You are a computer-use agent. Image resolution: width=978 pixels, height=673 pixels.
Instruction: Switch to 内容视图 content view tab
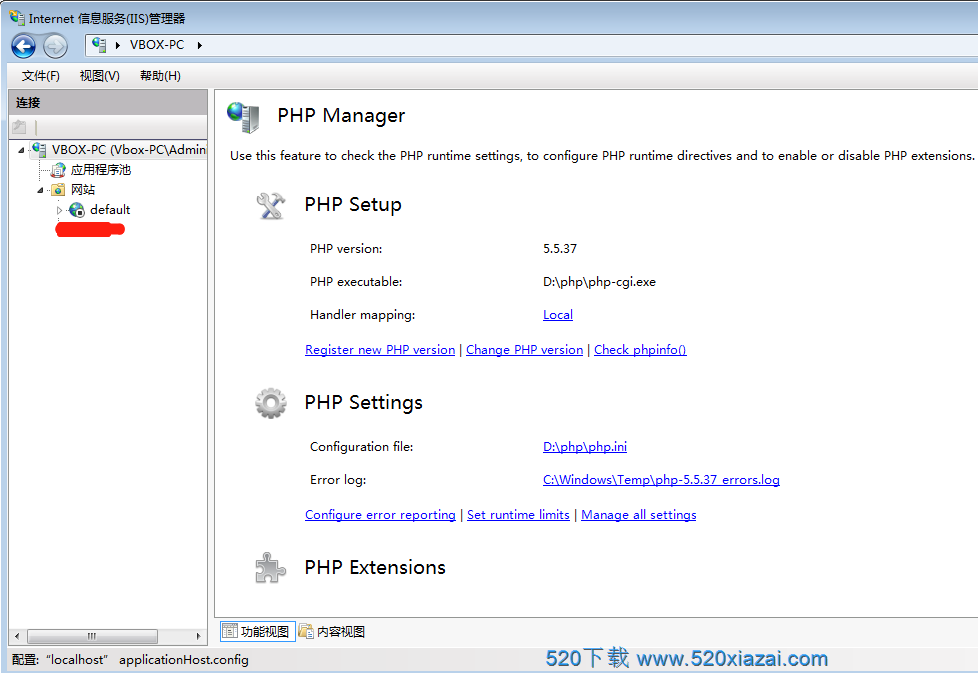(332, 631)
